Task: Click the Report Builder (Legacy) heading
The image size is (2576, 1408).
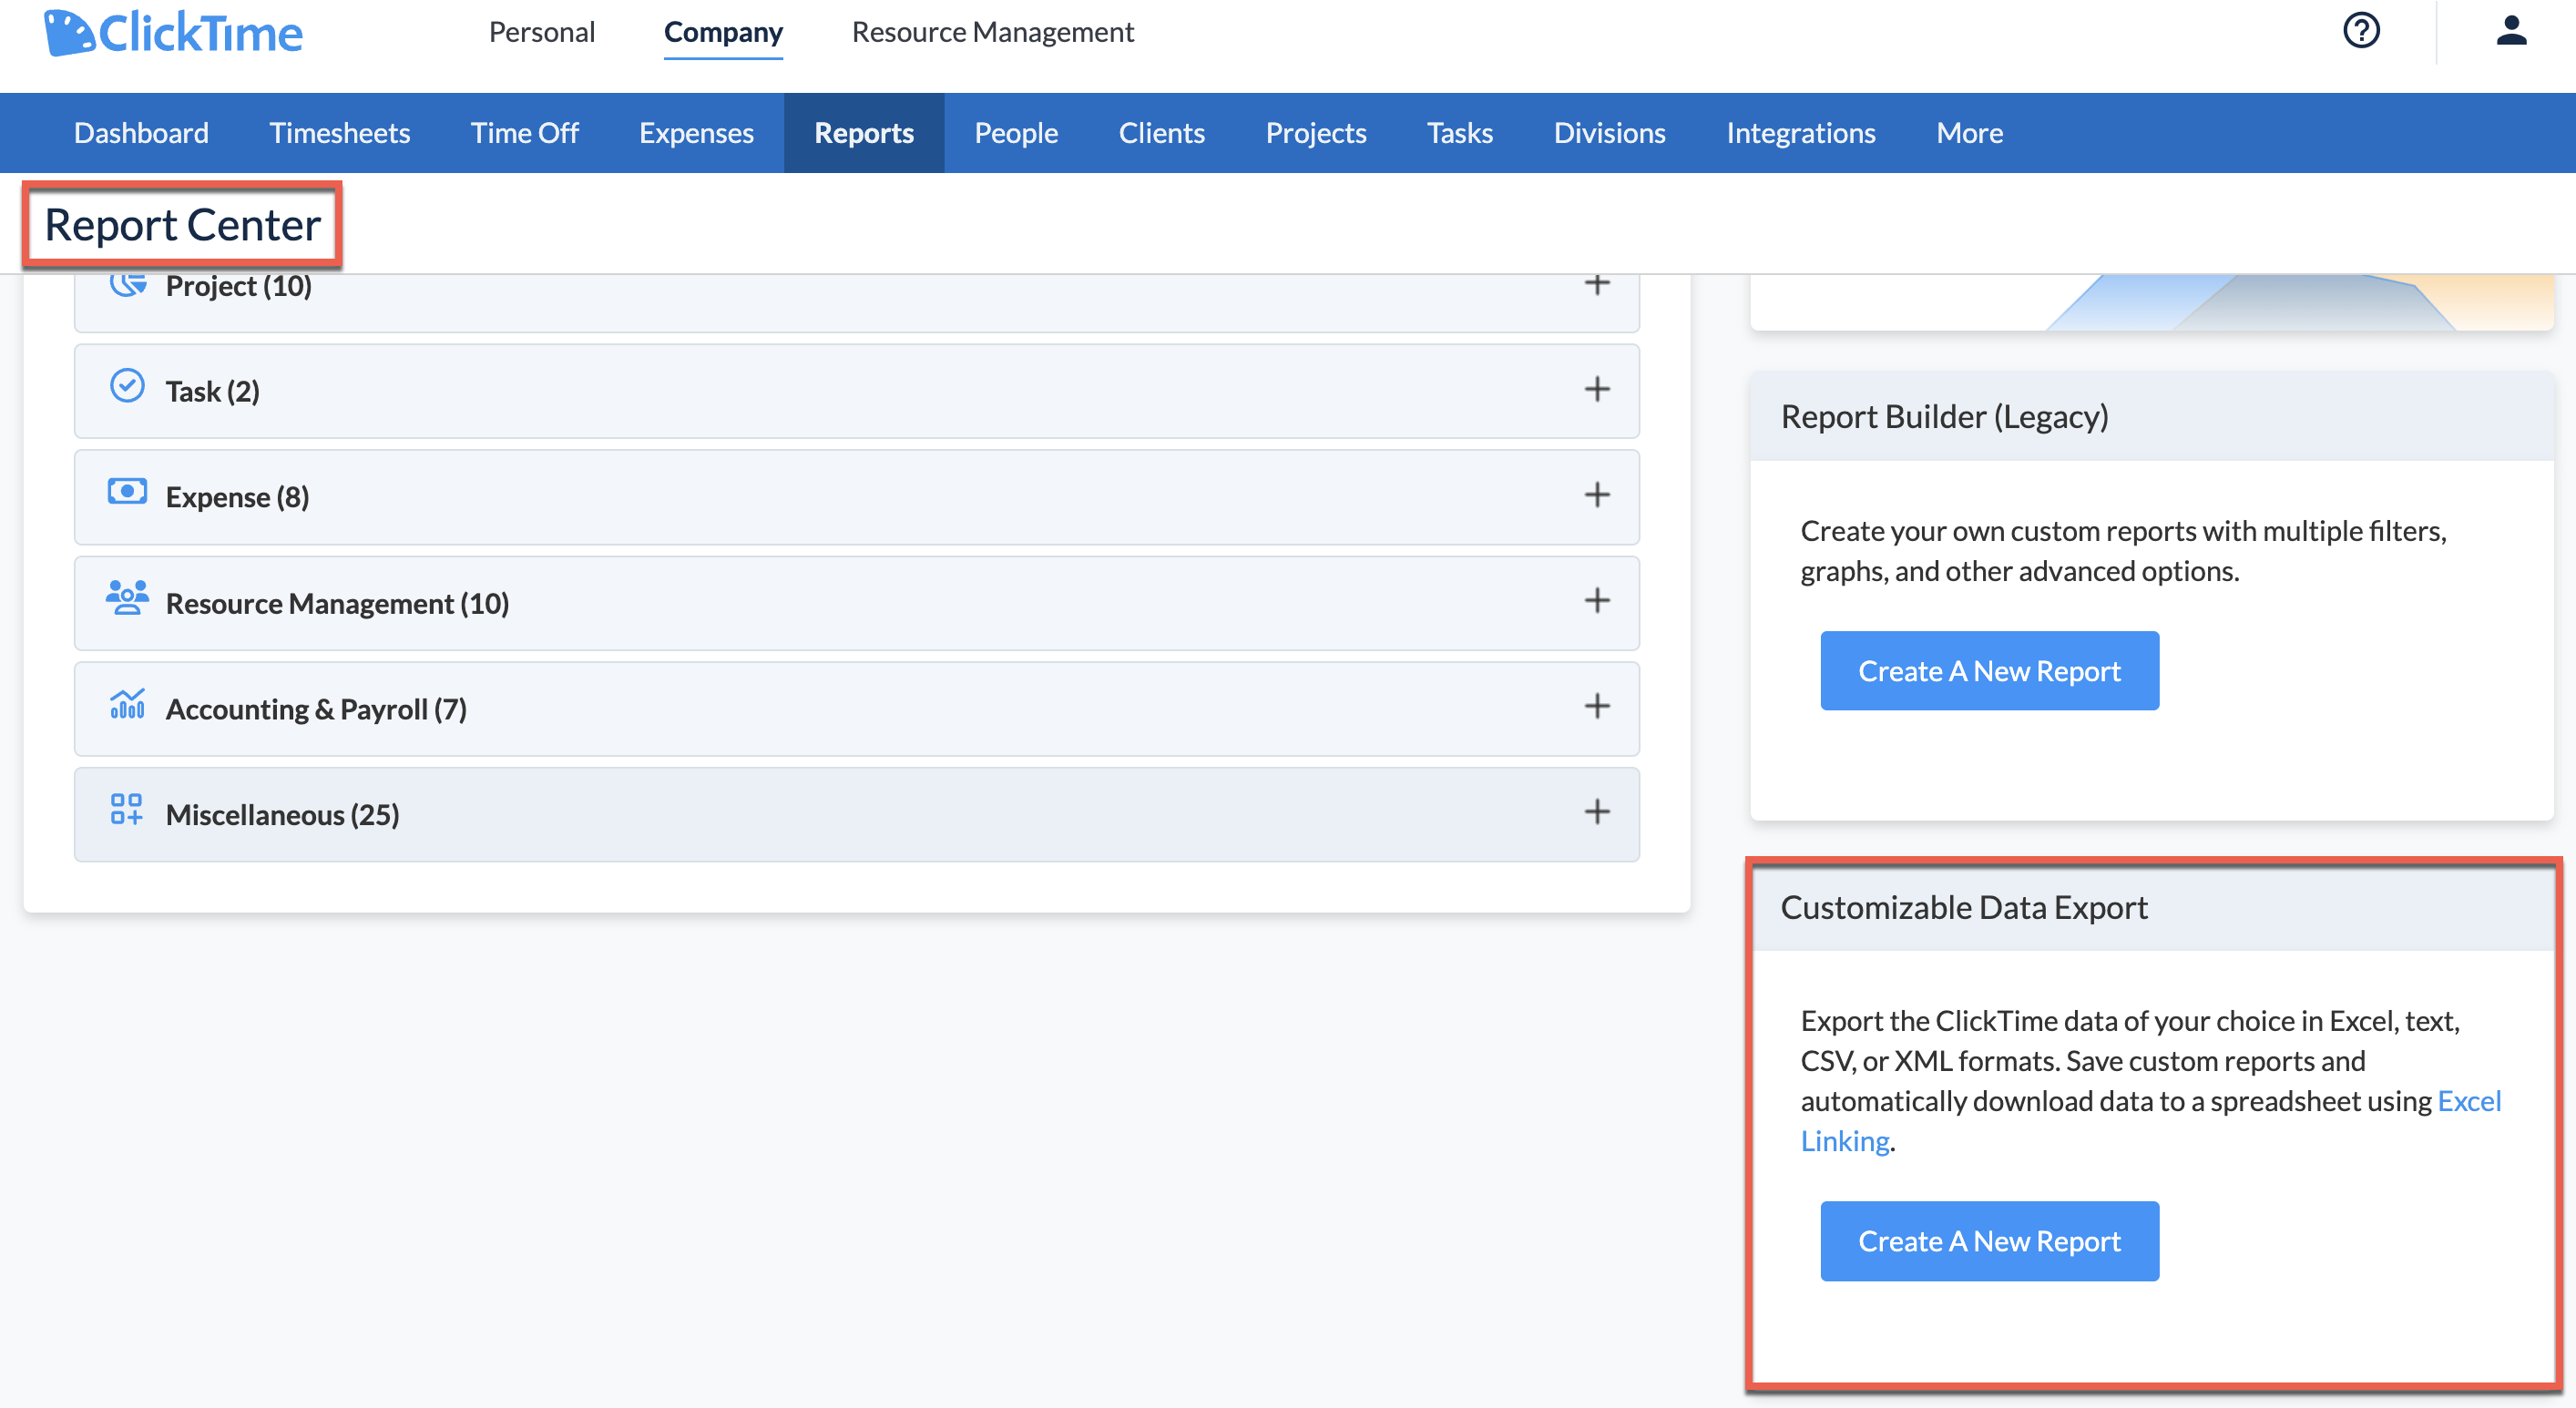Action: pyautogui.click(x=1944, y=417)
